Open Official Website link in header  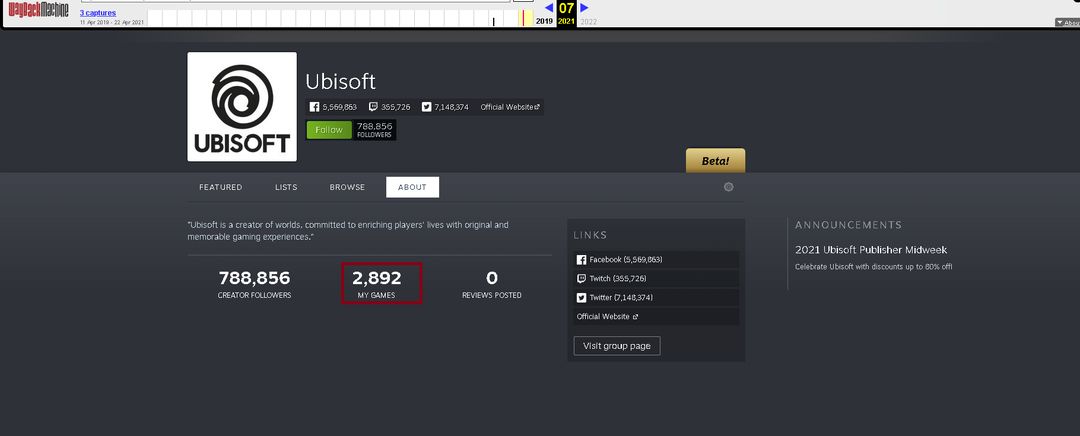pyautogui.click(x=510, y=107)
